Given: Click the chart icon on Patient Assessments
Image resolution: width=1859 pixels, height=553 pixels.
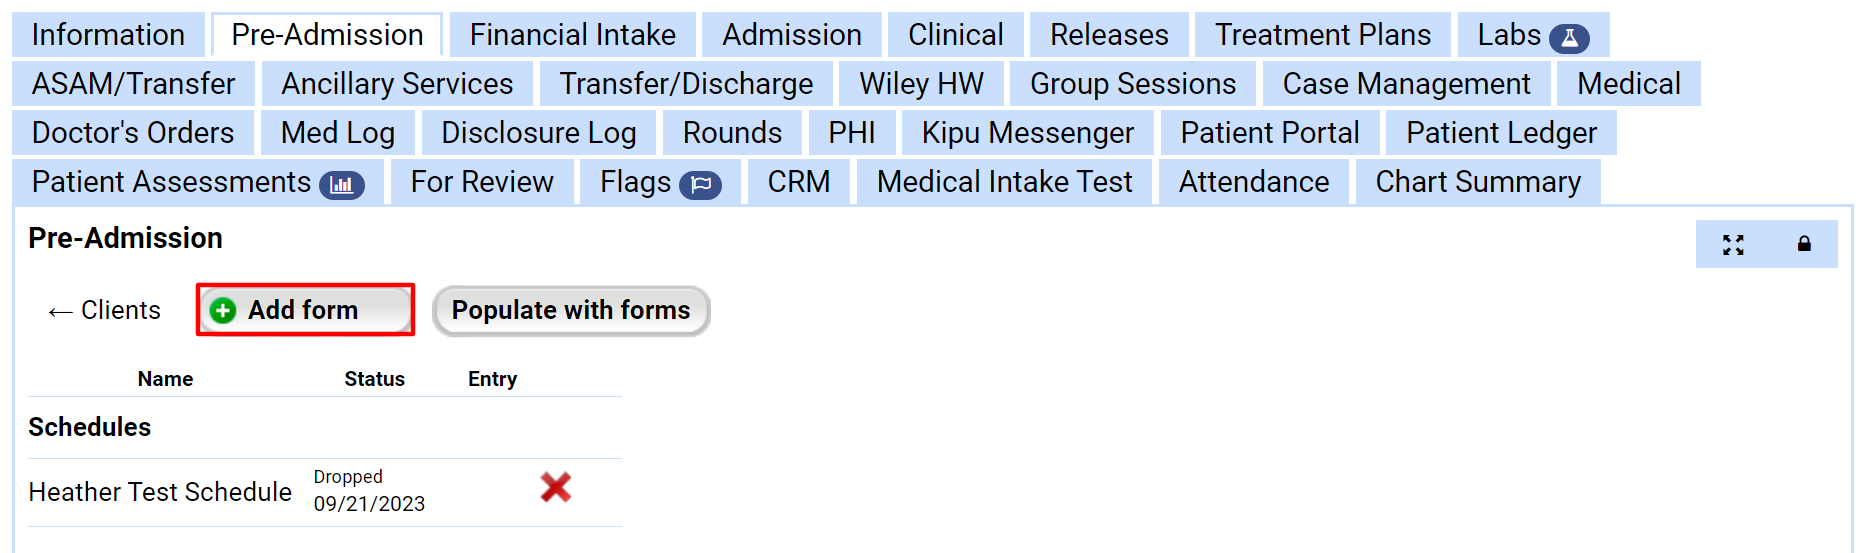Looking at the screenshot, I should click(342, 185).
